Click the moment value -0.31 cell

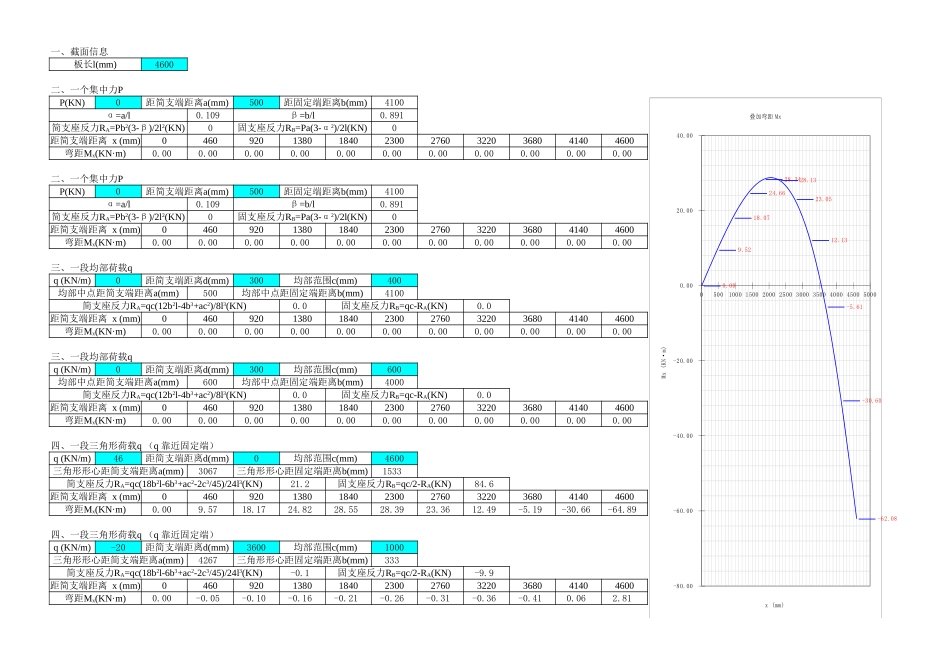pyautogui.click(x=440, y=599)
